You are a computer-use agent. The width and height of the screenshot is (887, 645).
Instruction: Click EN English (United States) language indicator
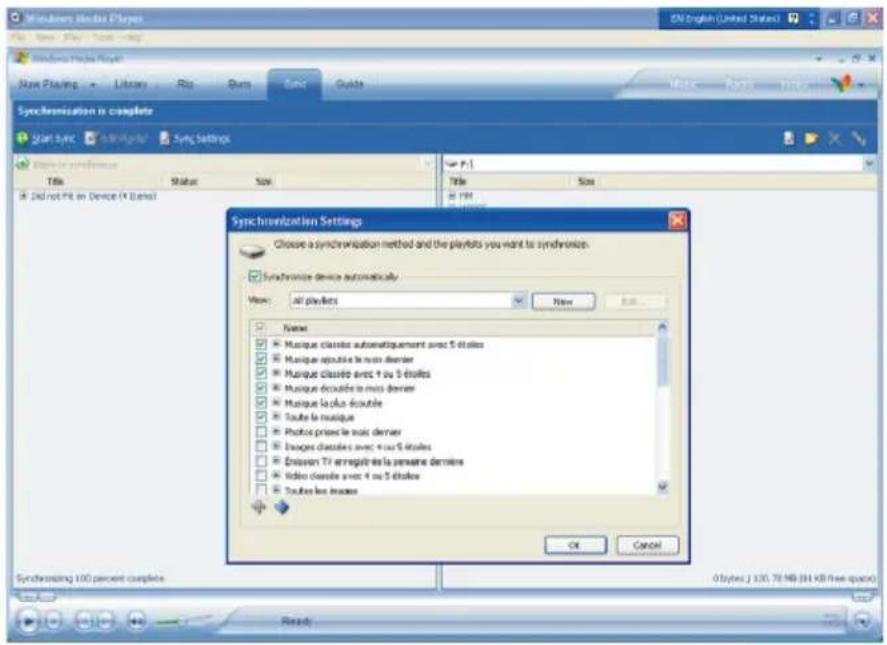pos(725,19)
